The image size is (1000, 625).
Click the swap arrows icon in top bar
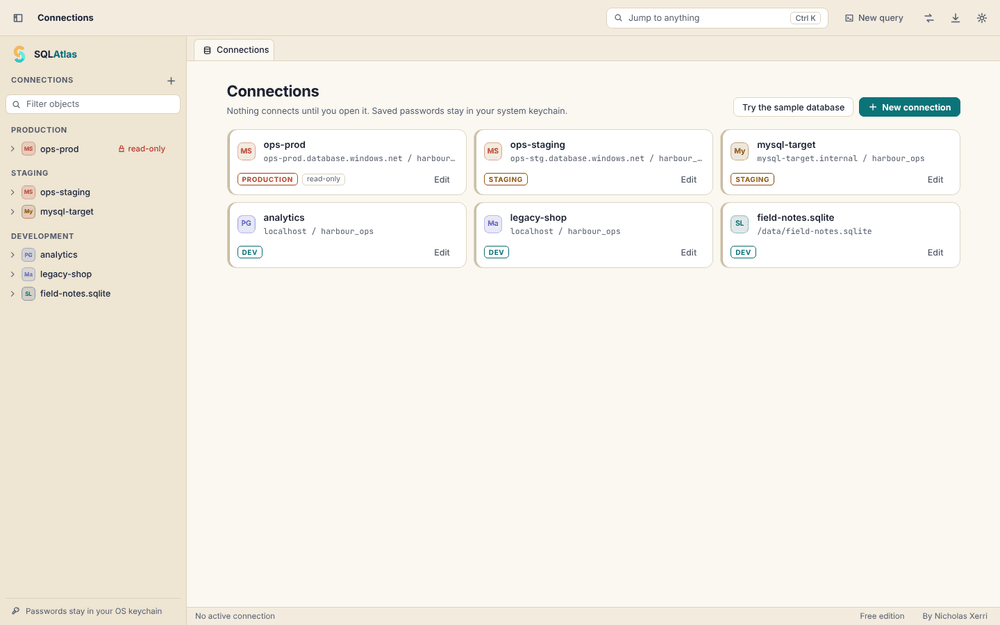929,18
